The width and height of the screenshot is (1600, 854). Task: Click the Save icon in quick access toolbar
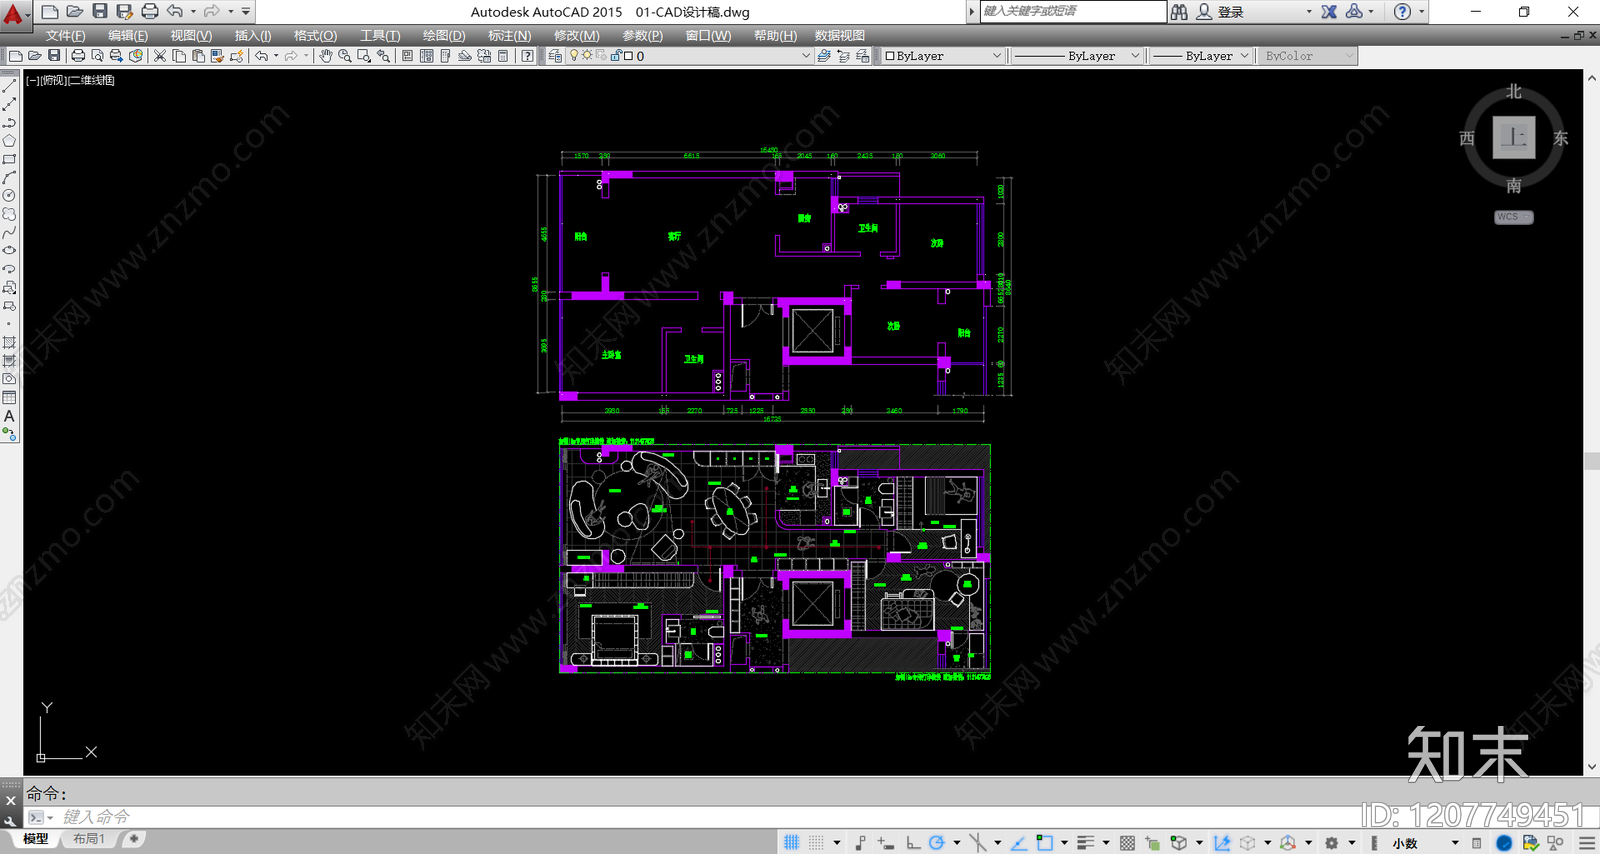click(x=100, y=11)
